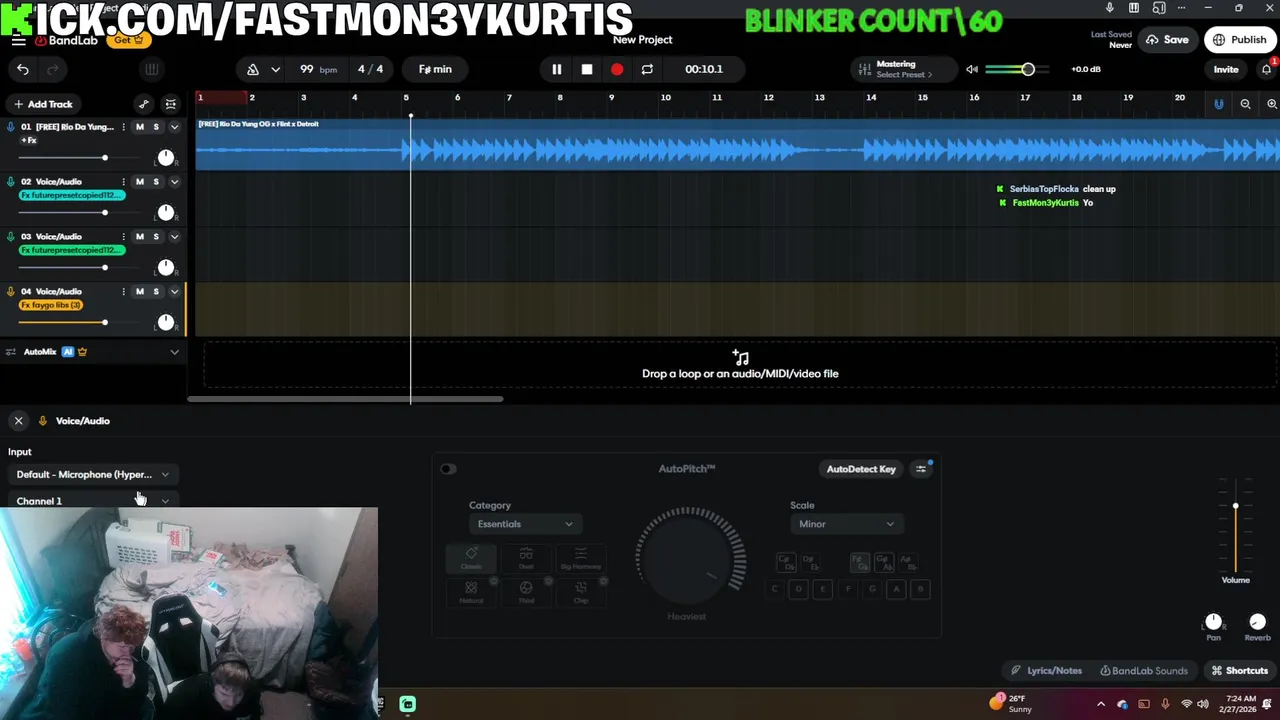Open metronome options dropdown arrow
Viewport: 1280px width, 720px height.
275,69
